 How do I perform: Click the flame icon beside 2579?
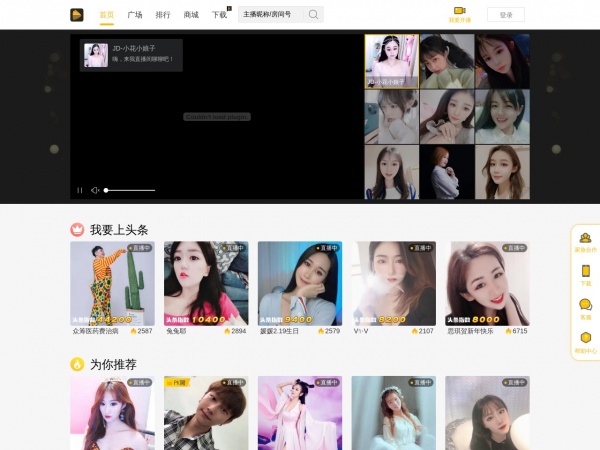(x=321, y=331)
